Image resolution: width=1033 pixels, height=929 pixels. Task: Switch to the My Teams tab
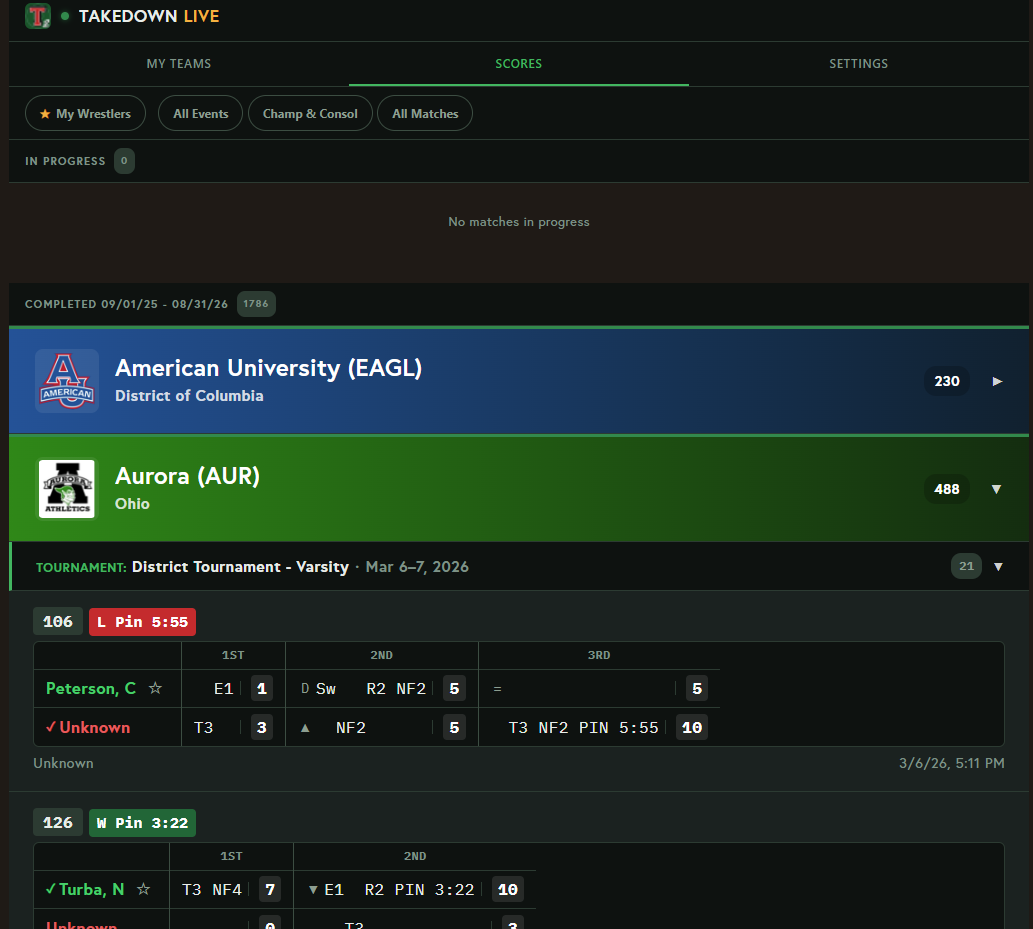point(179,64)
